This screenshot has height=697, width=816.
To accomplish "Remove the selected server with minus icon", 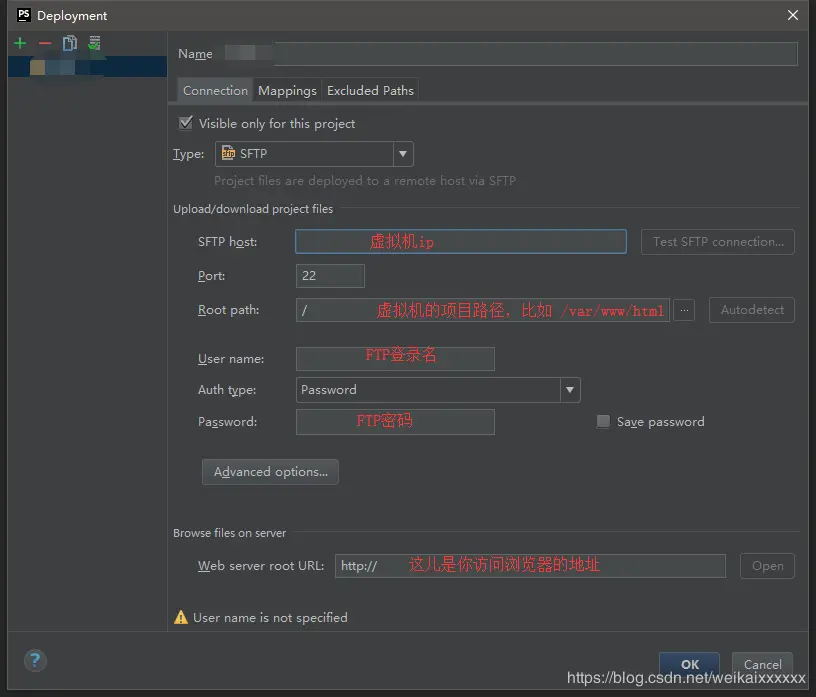I will [45, 43].
